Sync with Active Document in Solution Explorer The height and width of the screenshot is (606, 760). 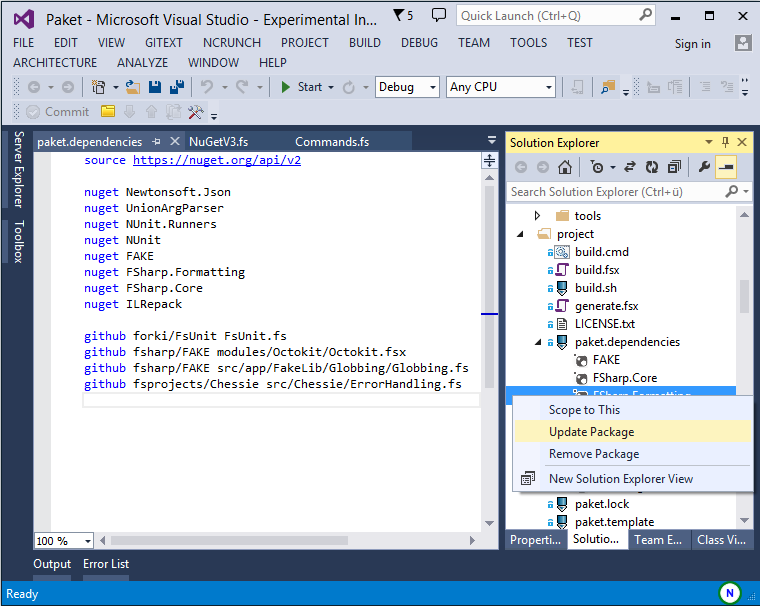[630, 167]
